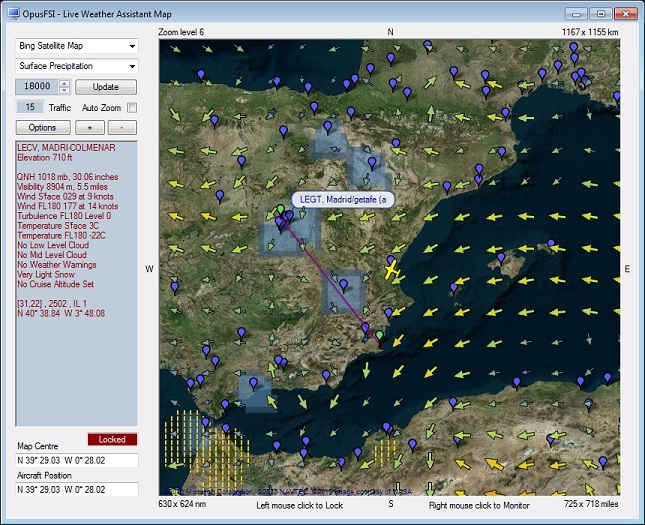
Task: Click weather station pin on Ibiza island
Action: coord(453,288)
